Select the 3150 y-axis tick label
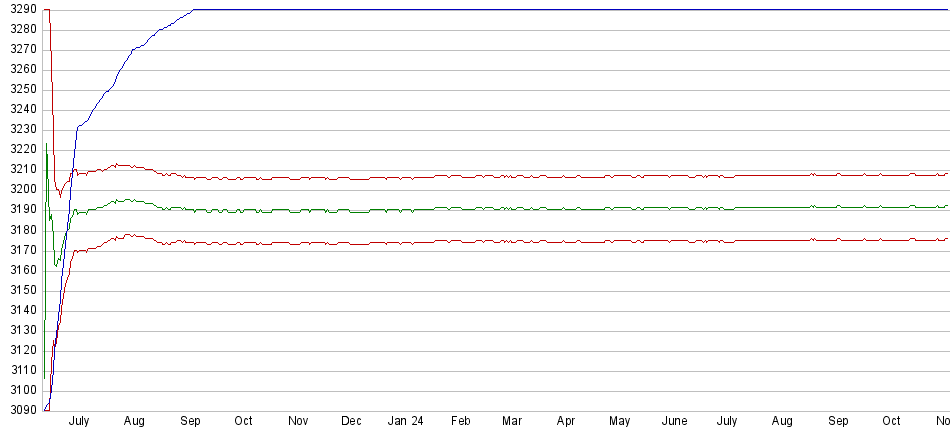Screen dimensions: 950x435 22,290
